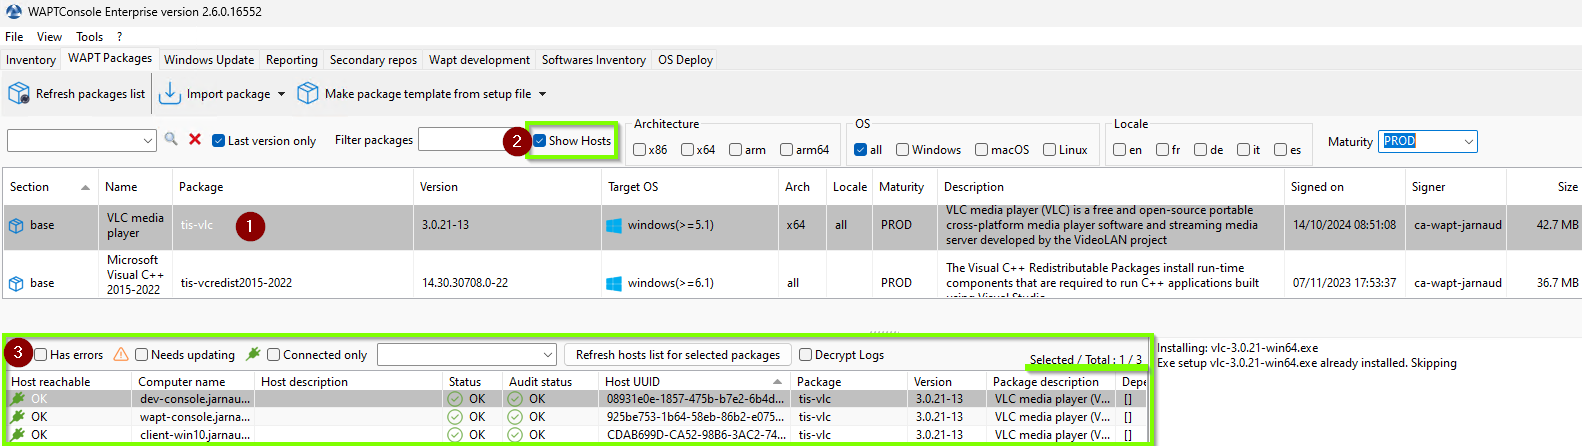Click the orange warning triangle icon
1582x446 pixels.
pos(121,354)
